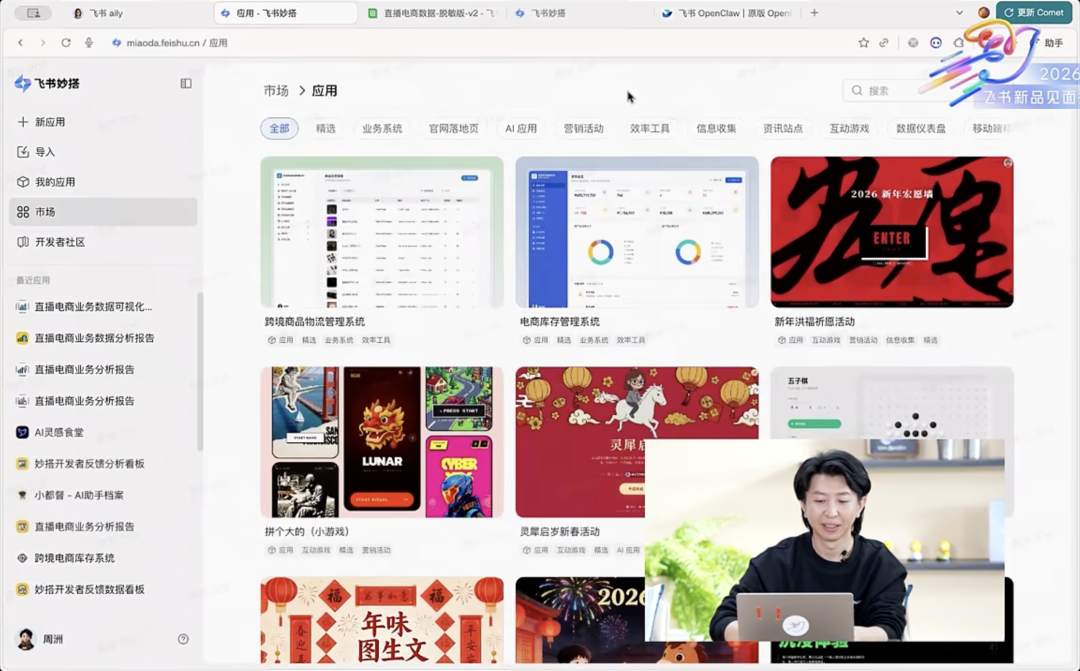Screen dimensions: 1080x671
Task: Select the 效率工具 category filter
Action: pos(649,129)
